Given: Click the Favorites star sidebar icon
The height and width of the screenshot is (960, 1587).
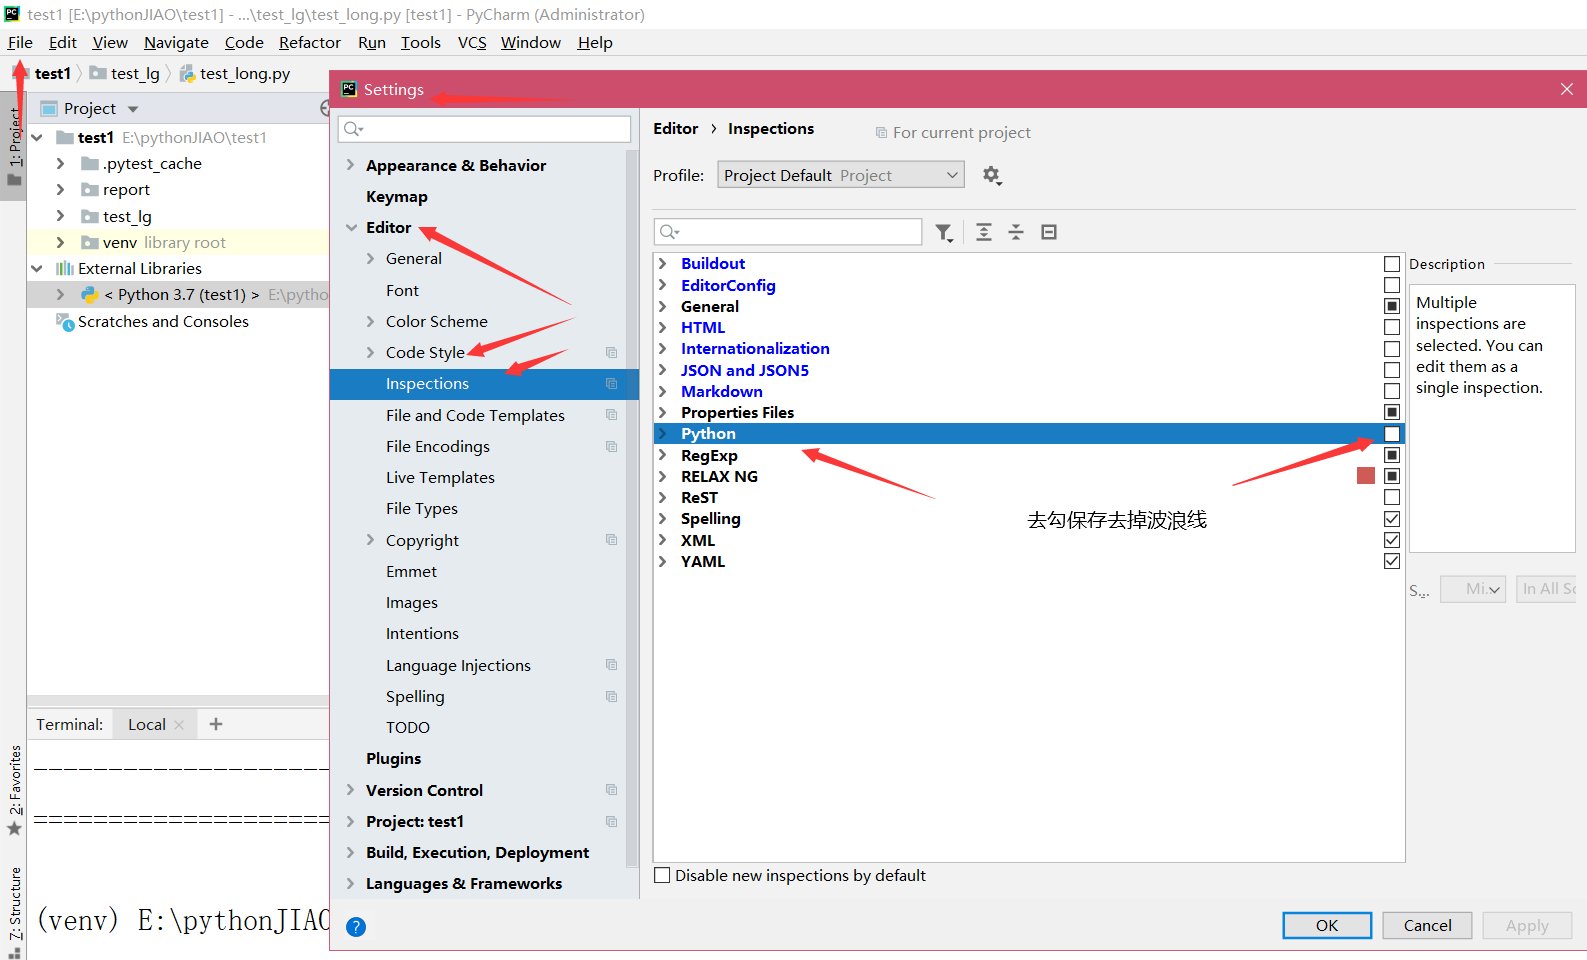Looking at the screenshot, I should (14, 829).
